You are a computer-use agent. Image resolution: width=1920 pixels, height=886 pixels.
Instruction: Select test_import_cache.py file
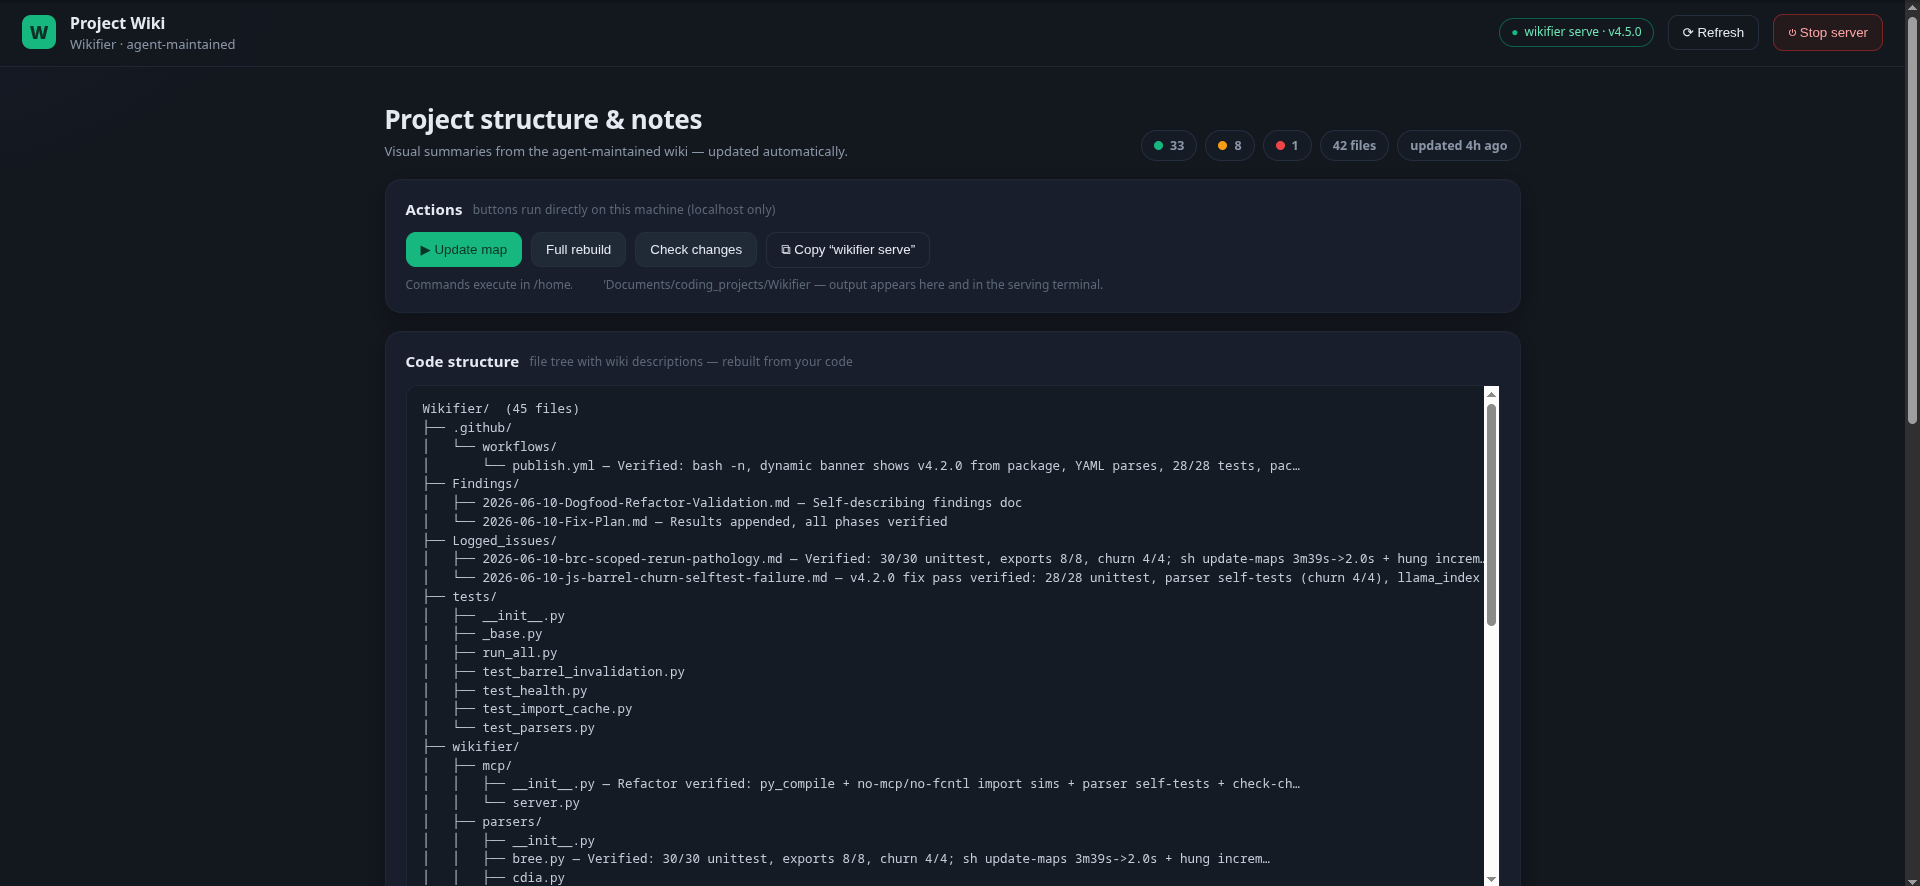557,709
